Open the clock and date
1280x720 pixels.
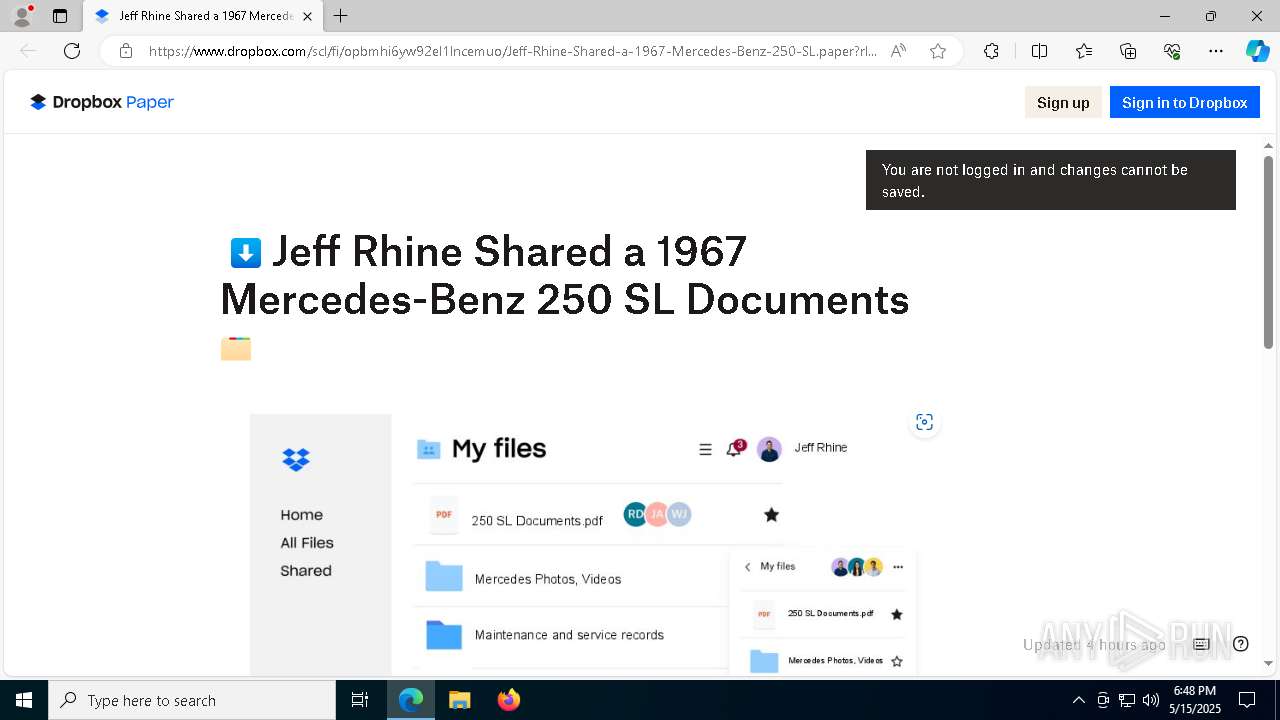point(1195,700)
